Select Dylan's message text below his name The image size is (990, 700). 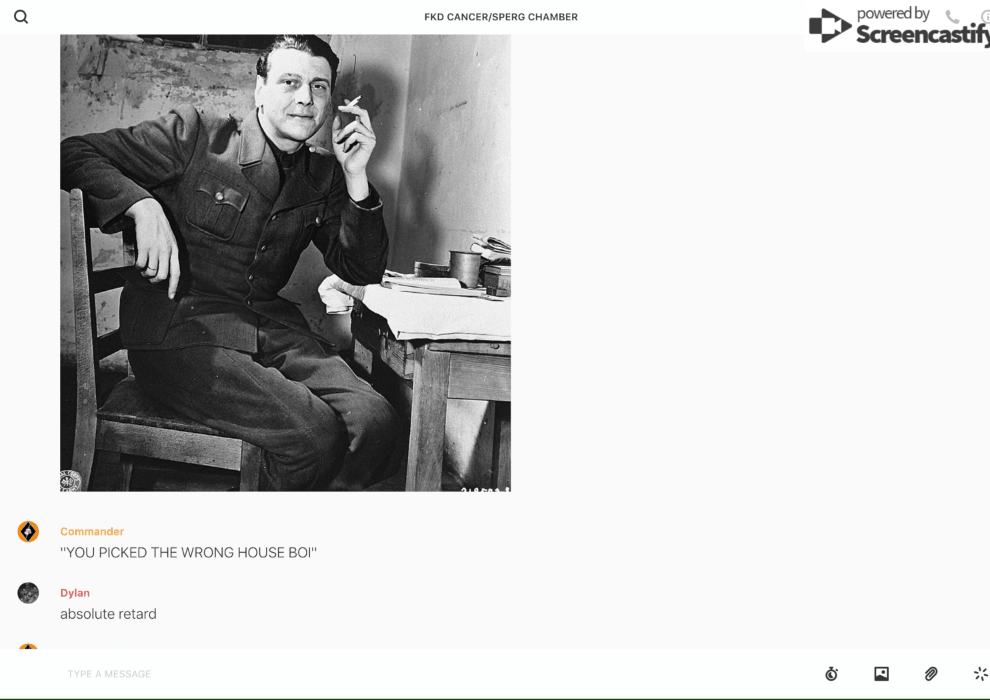pos(108,614)
